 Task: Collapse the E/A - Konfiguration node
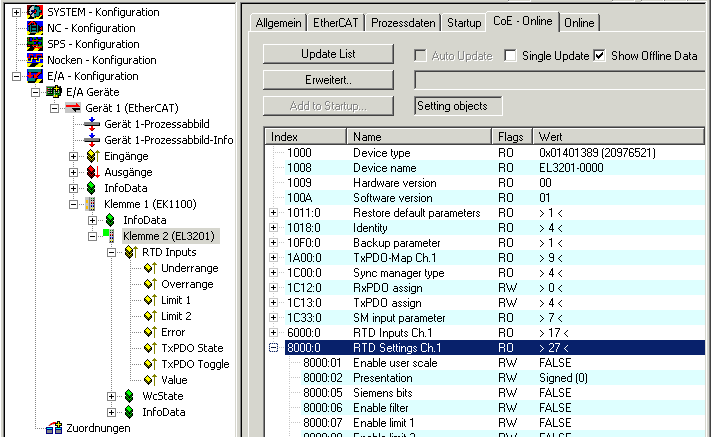(16, 76)
